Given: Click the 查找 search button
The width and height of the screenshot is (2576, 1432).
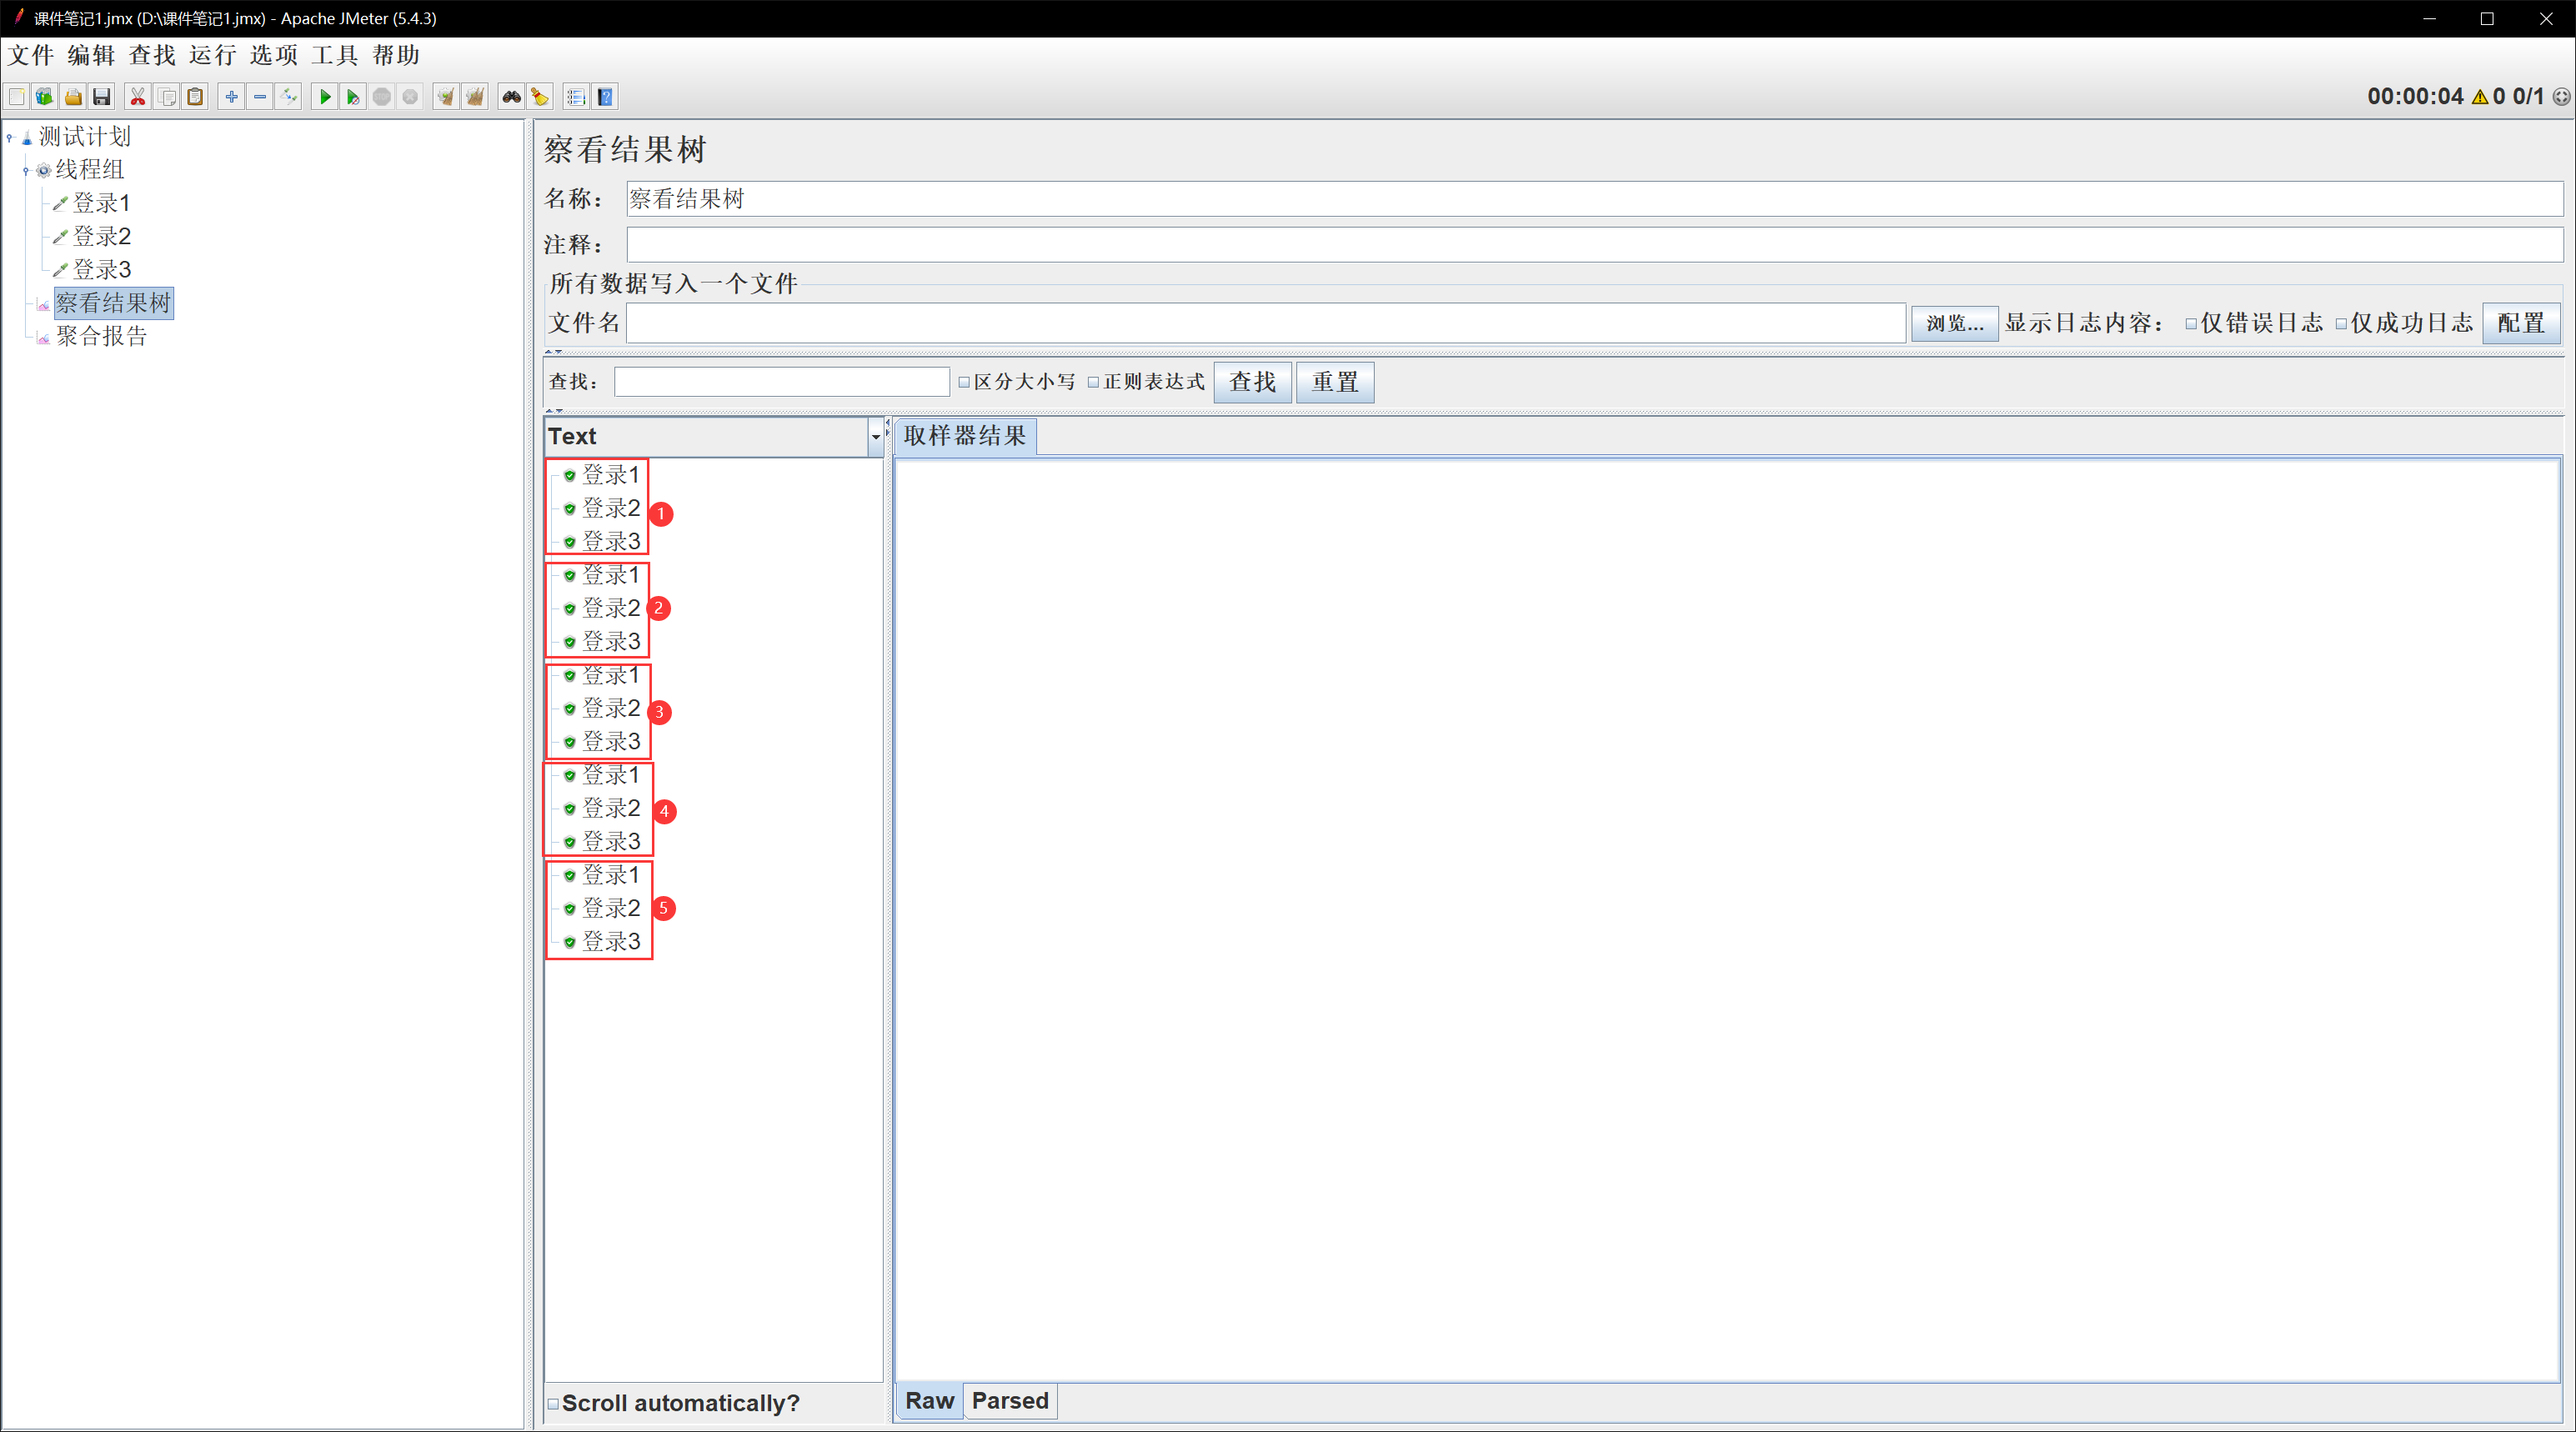Looking at the screenshot, I should 1252,382.
